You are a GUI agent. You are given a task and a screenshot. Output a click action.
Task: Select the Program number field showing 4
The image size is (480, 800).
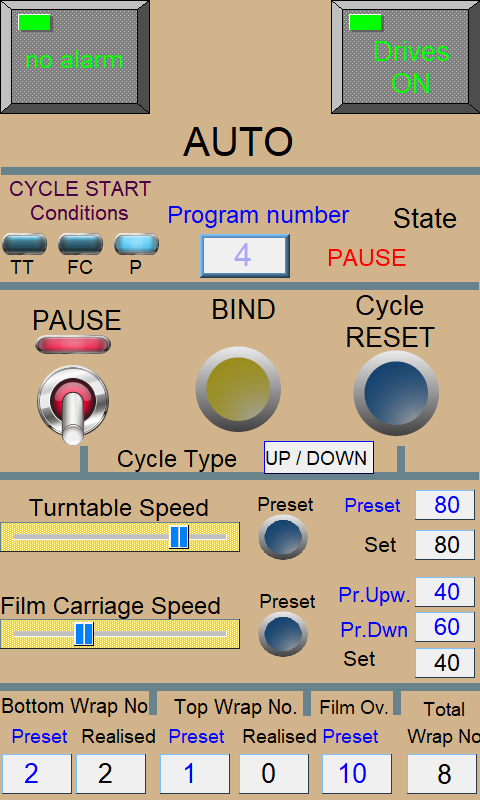point(245,256)
